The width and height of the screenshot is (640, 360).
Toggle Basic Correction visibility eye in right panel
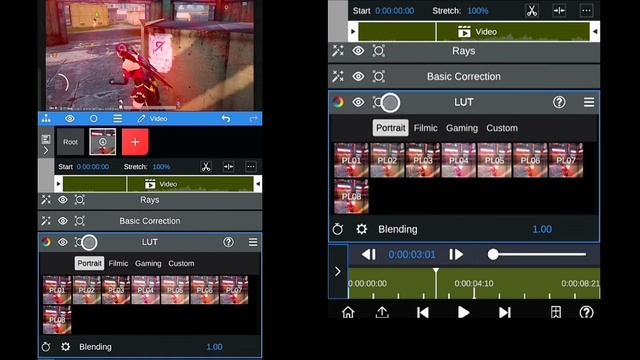coord(358,76)
